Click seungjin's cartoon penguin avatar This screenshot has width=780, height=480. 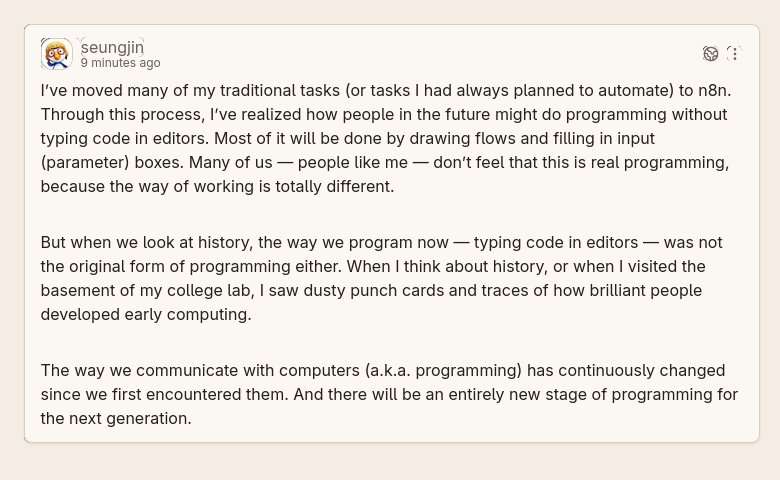56,54
